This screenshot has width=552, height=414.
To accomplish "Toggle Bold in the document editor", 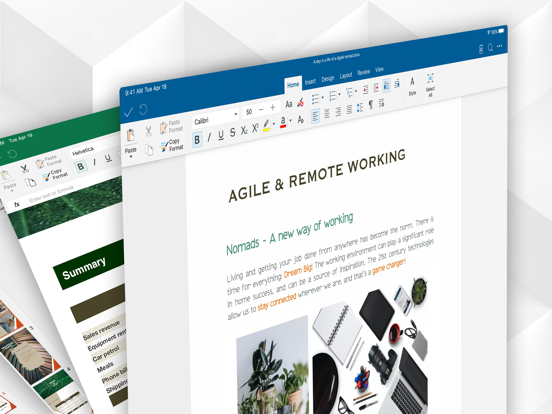I will tap(197, 140).
